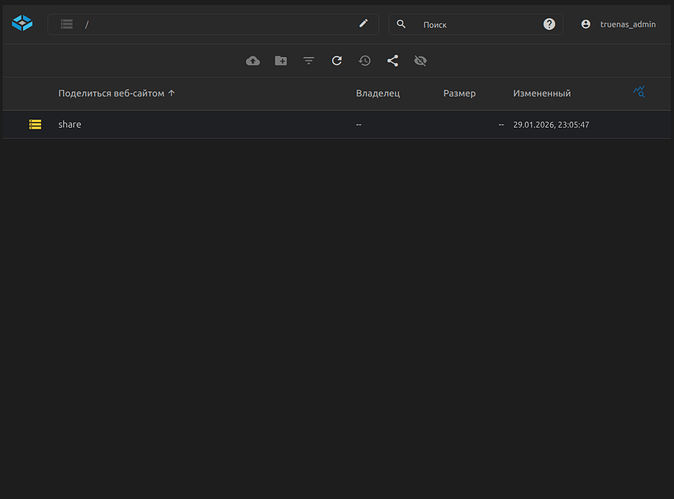Open the truenas_admin user menu
The image size is (674, 499).
pyautogui.click(x=619, y=24)
